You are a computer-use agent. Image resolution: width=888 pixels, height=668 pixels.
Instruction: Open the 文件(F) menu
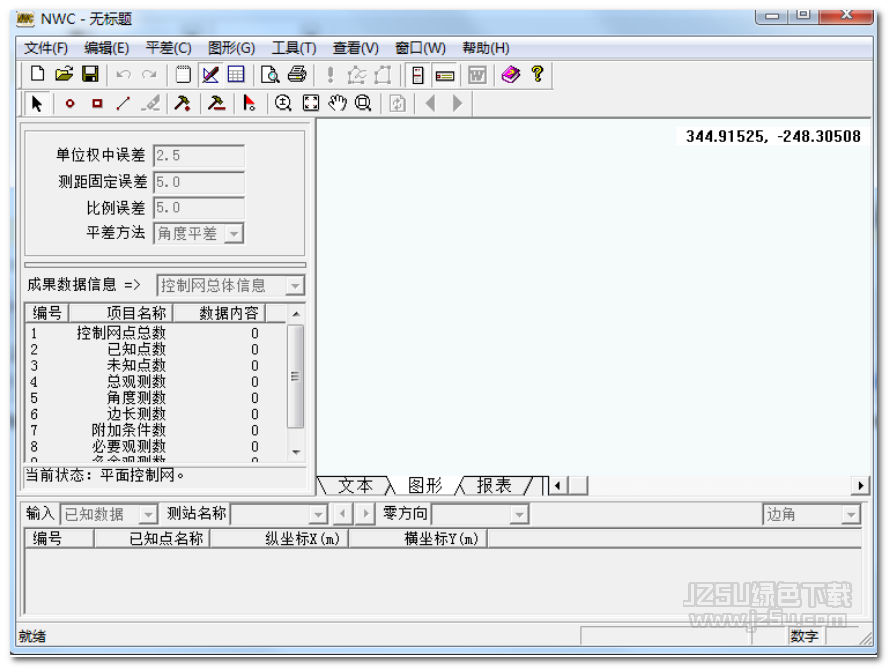click(x=46, y=48)
